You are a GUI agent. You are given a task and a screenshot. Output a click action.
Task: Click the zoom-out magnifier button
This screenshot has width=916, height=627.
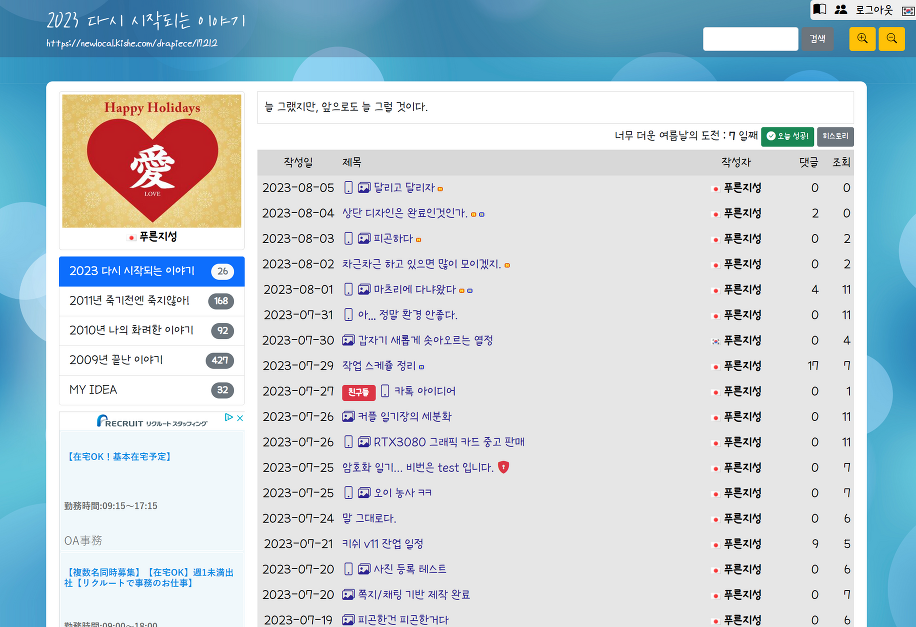coord(891,39)
